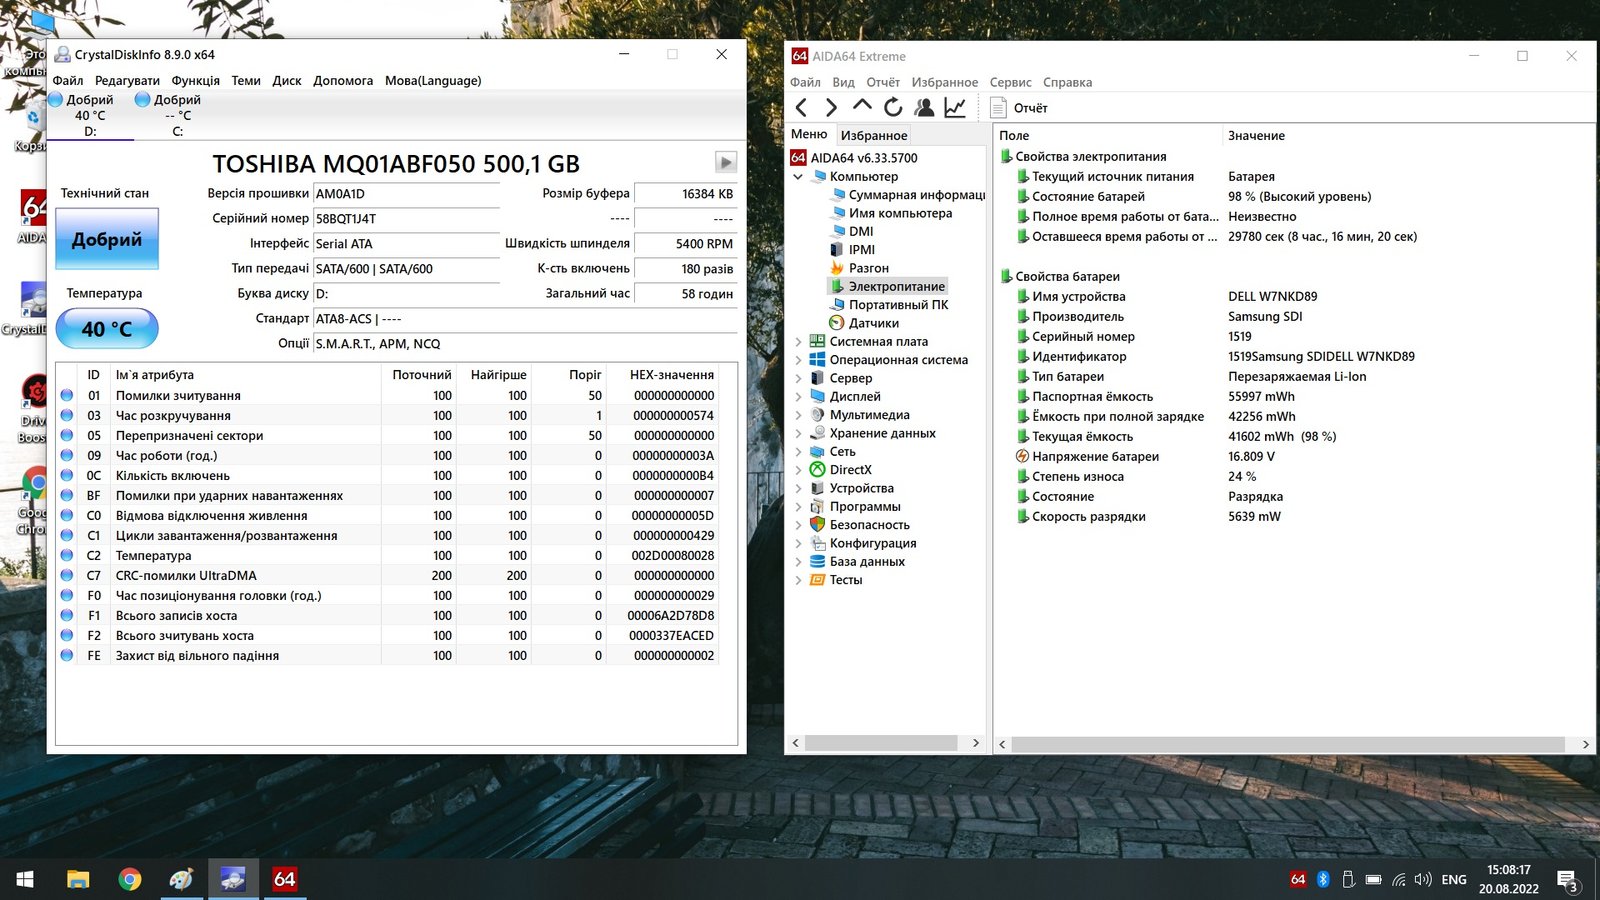Open Справка menu in AIDA64
Viewport: 1600px width, 900px height.
(1068, 82)
